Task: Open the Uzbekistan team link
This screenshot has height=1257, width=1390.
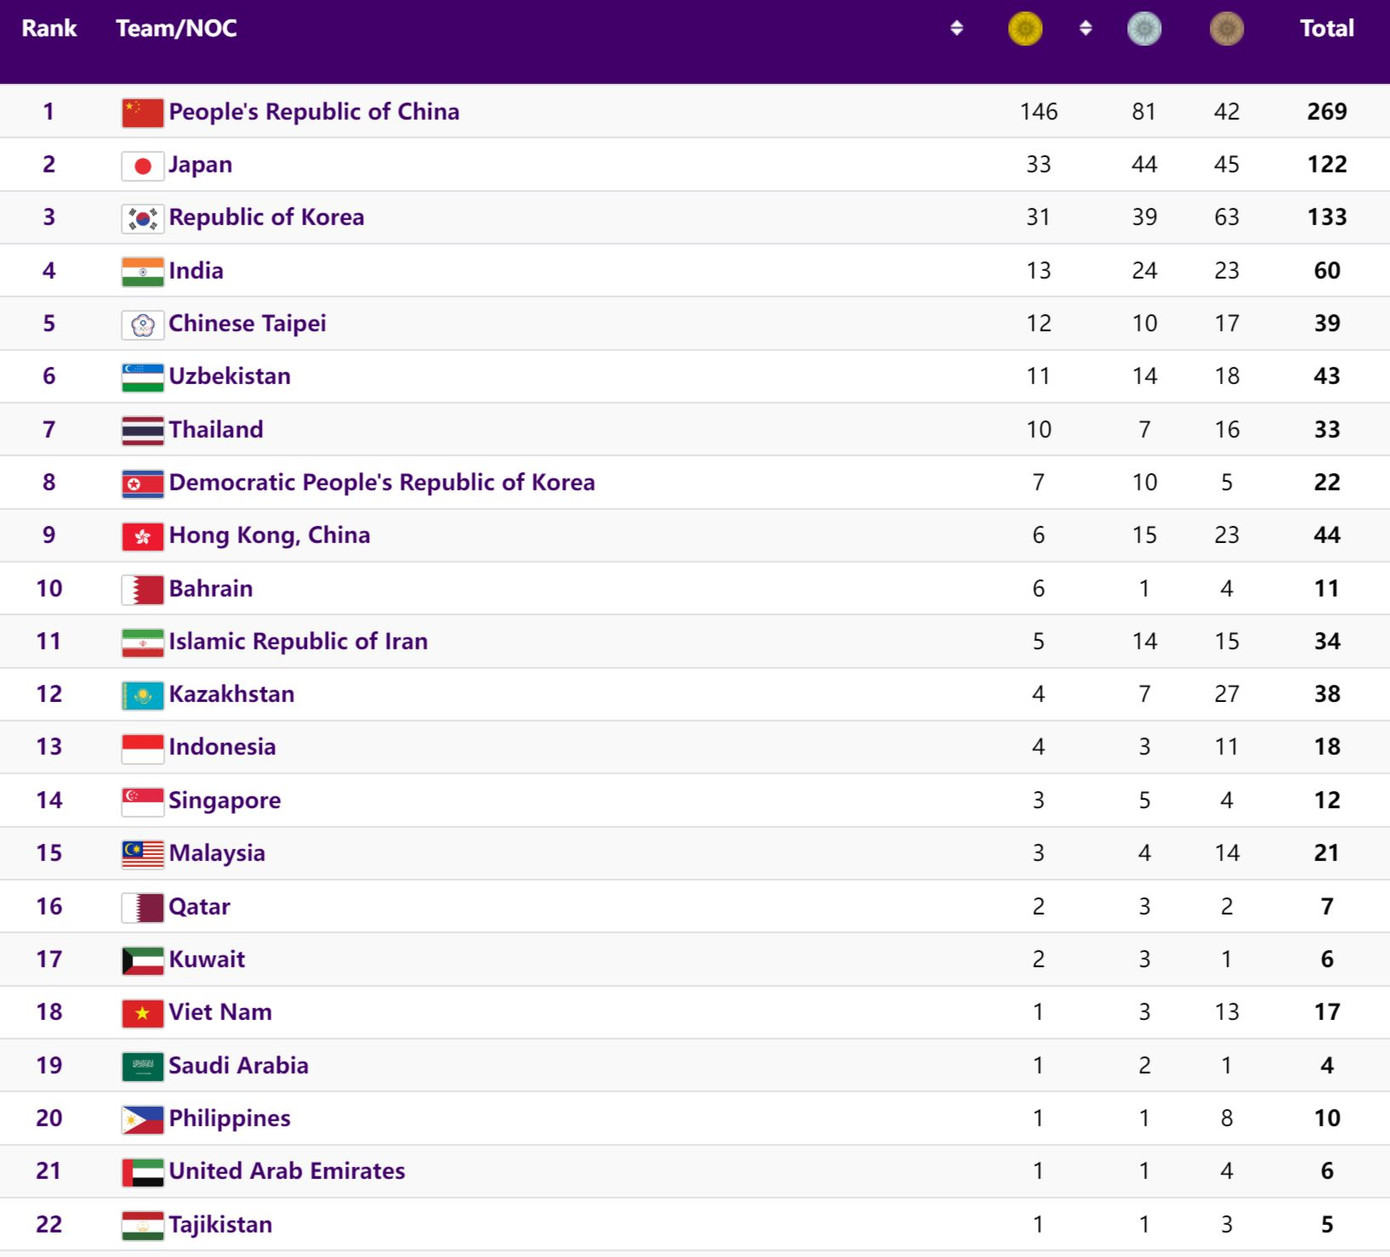Action: [229, 376]
